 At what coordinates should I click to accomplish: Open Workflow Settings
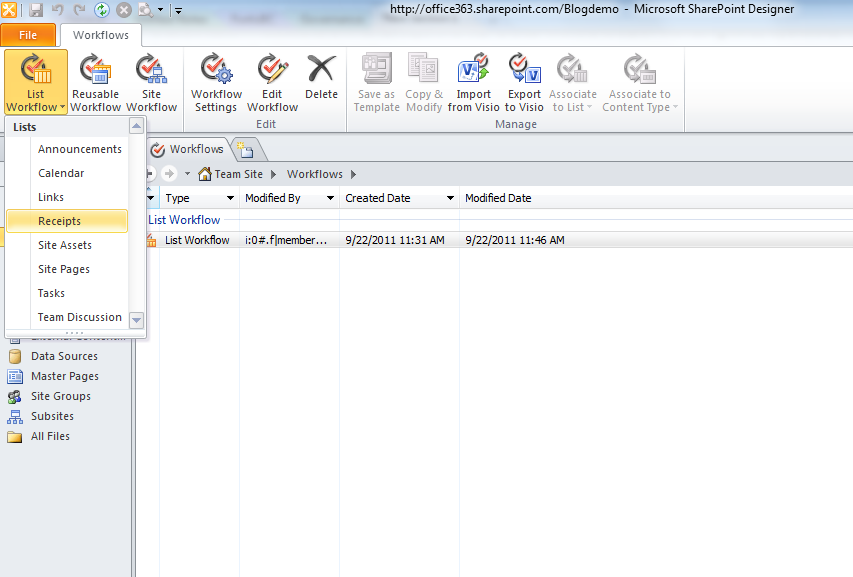point(217,82)
